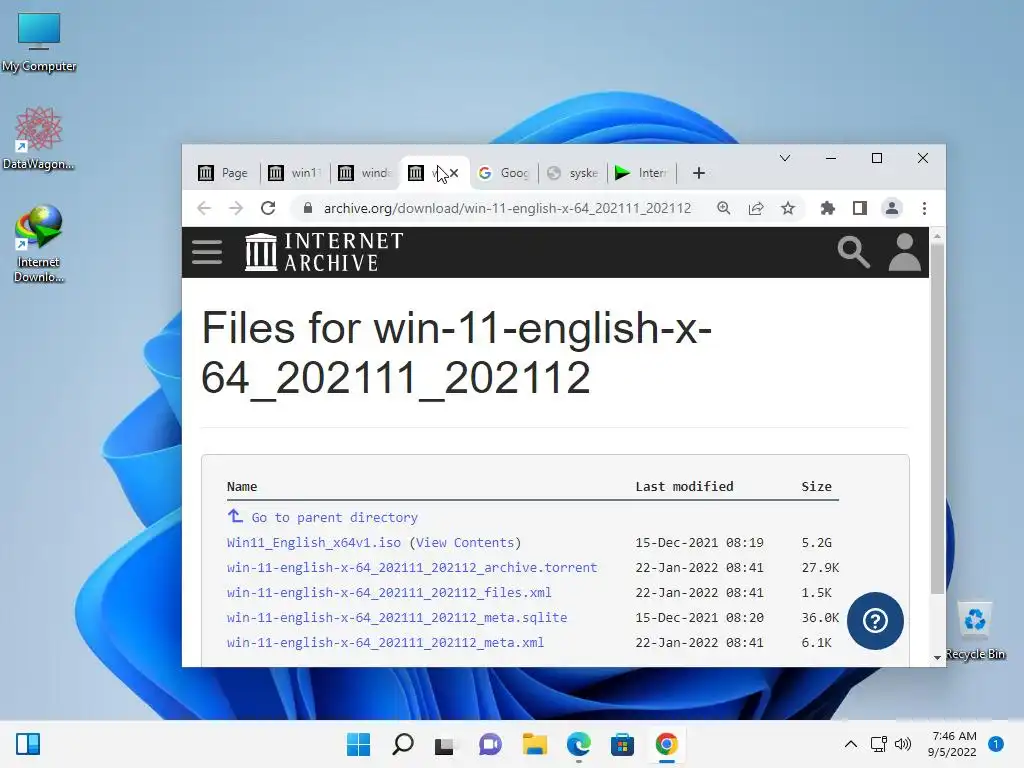Click the Size column header

click(x=816, y=487)
